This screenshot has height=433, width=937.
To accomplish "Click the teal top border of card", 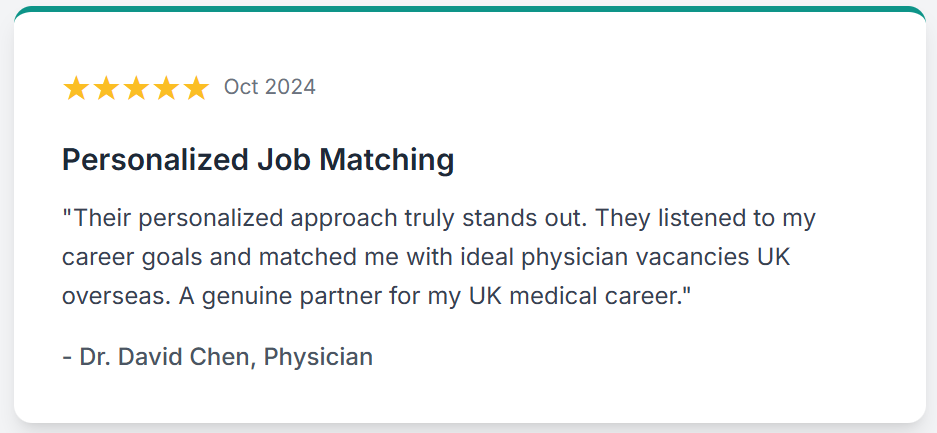I will click(470, 9).
